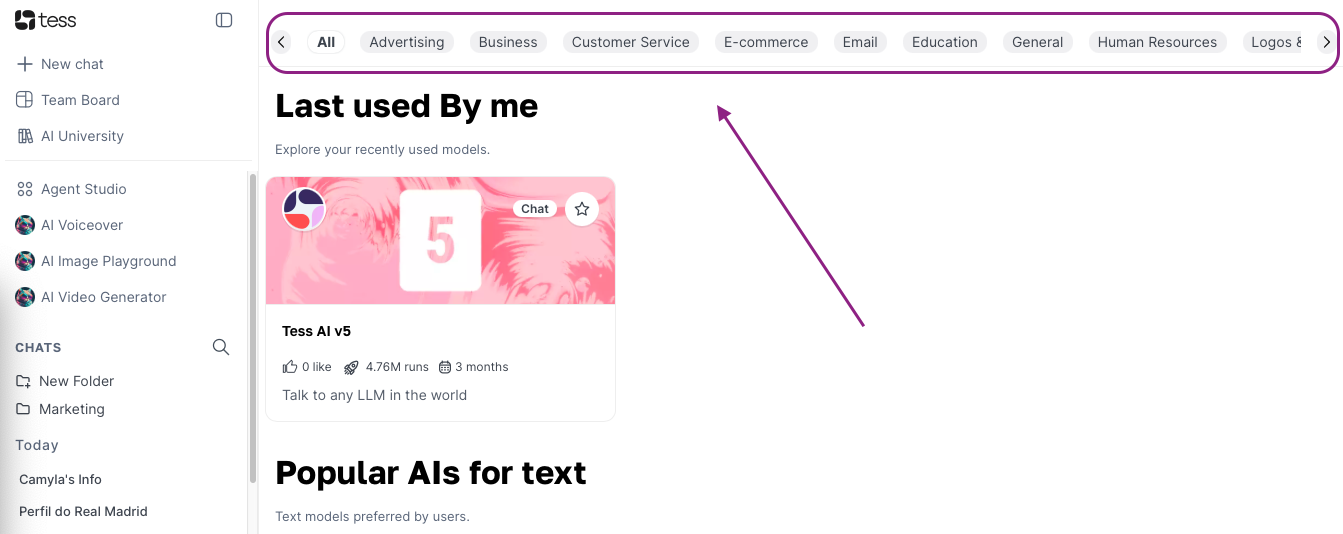Click 'Explore your recently used models.' text

382,150
